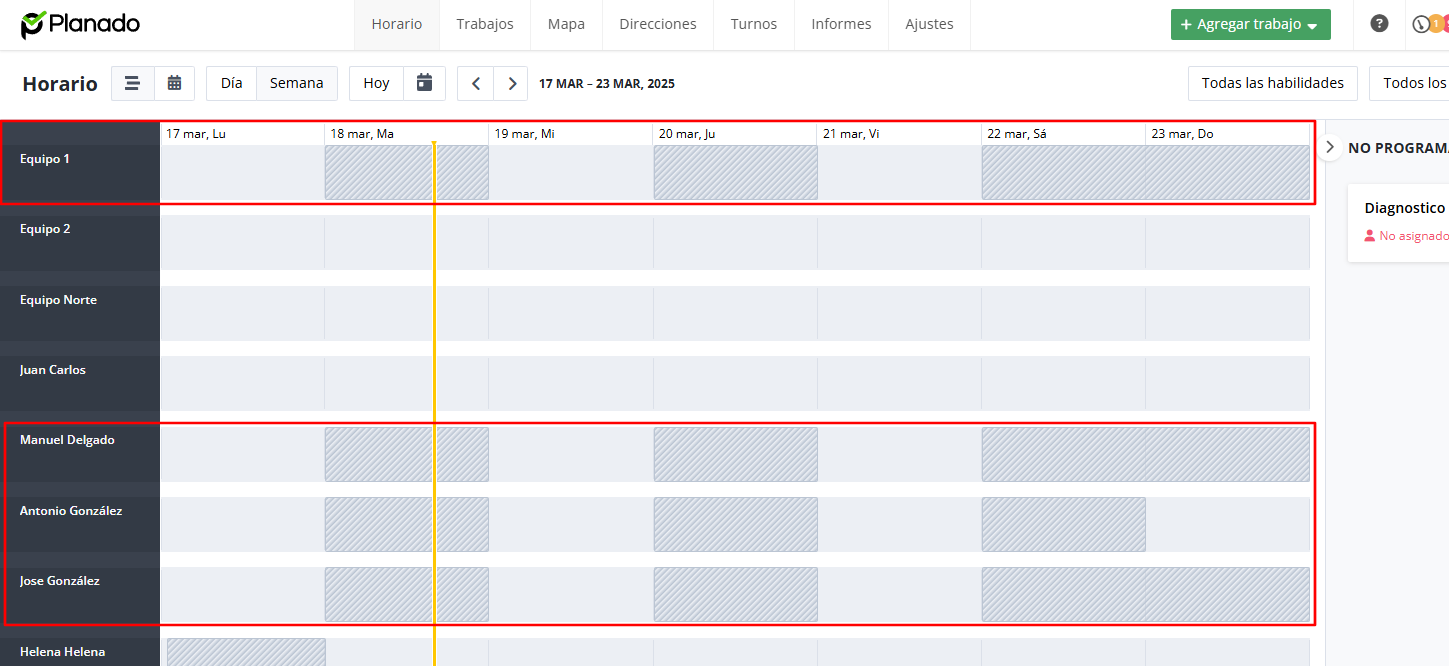Select the Helena Helena row label
Viewport: 1449px width, 666px height.
[x=62, y=652]
